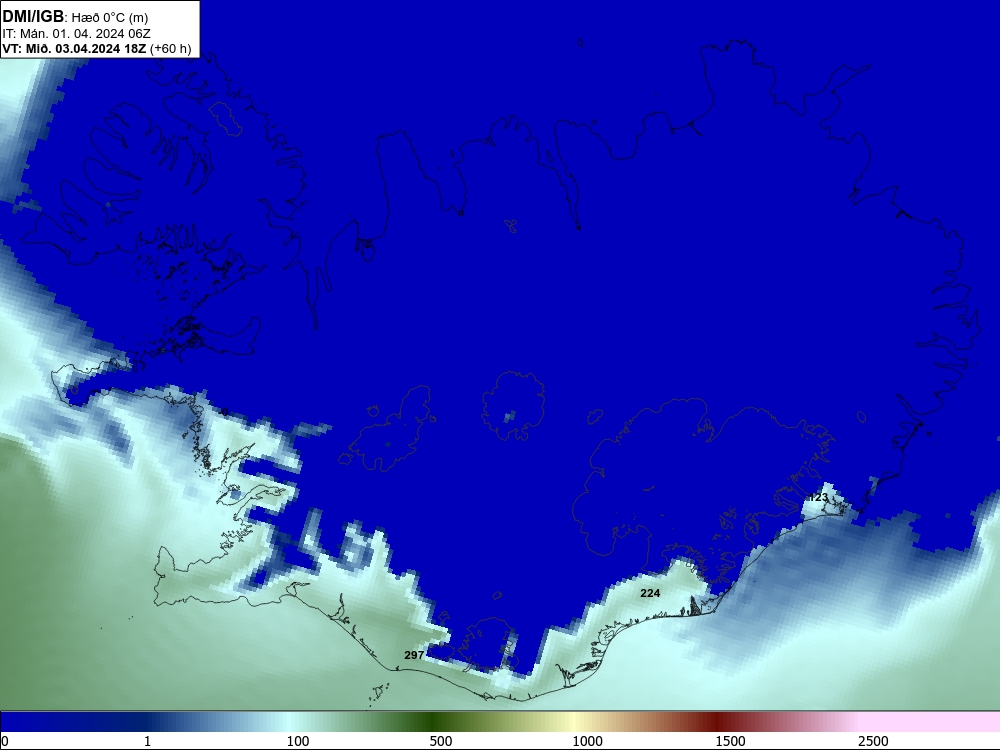Viewport: 1000px width, 750px height.
Task: Click the pale yellow section of the color bar
Action: coord(574,722)
